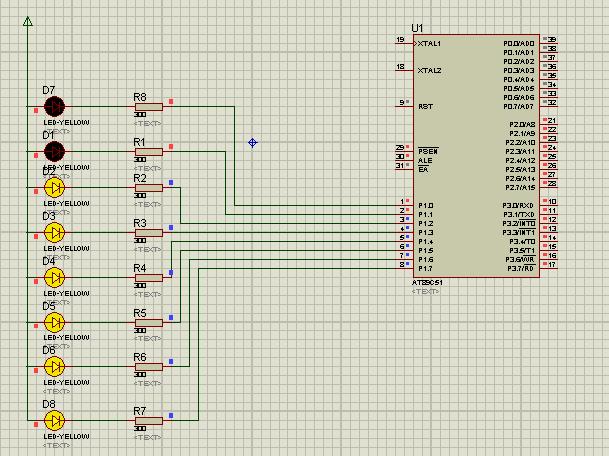The height and width of the screenshot is (456, 609).
Task: Click pin number 39 on U1
Action: click(x=552, y=39)
